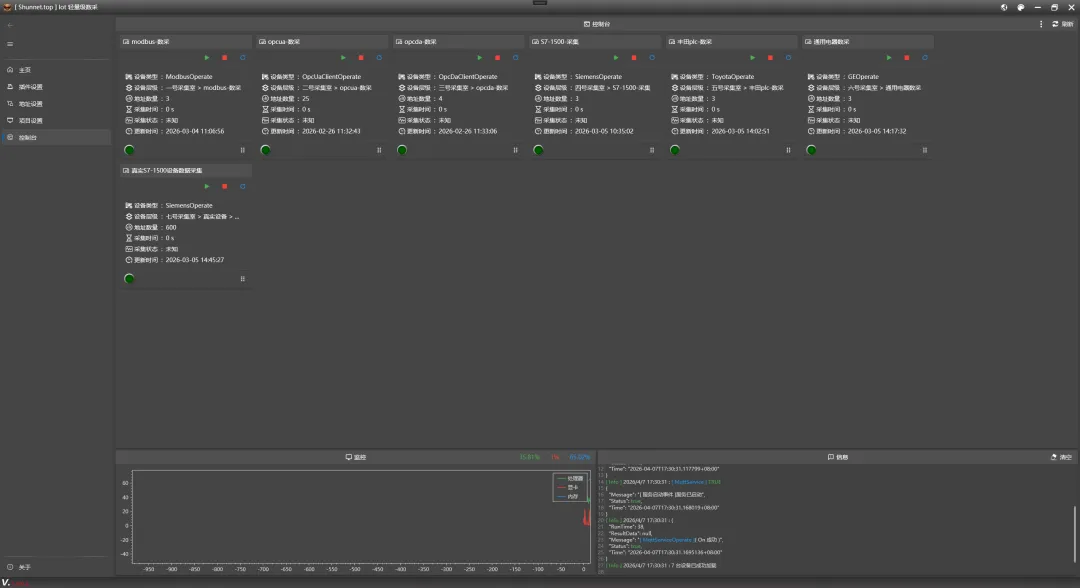Stop the opcua-数采 device with red square
The width and height of the screenshot is (1080, 588).
pos(361,58)
